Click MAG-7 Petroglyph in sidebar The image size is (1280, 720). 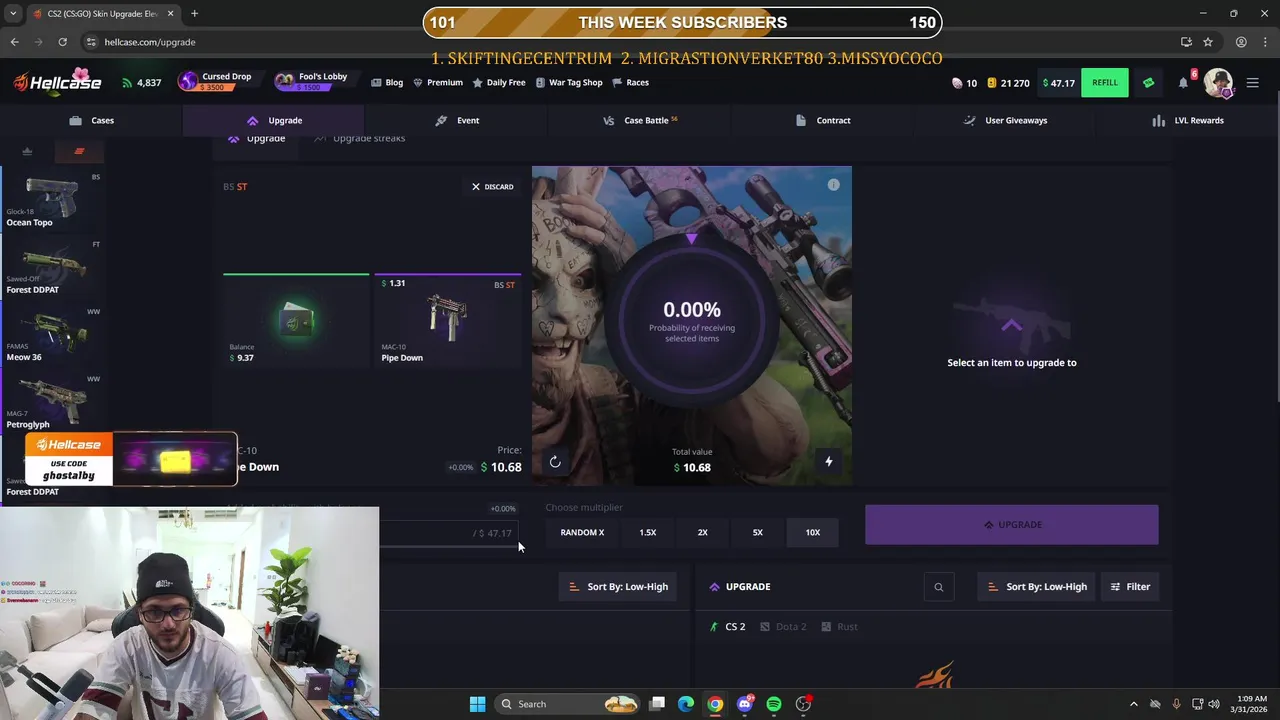[53, 402]
